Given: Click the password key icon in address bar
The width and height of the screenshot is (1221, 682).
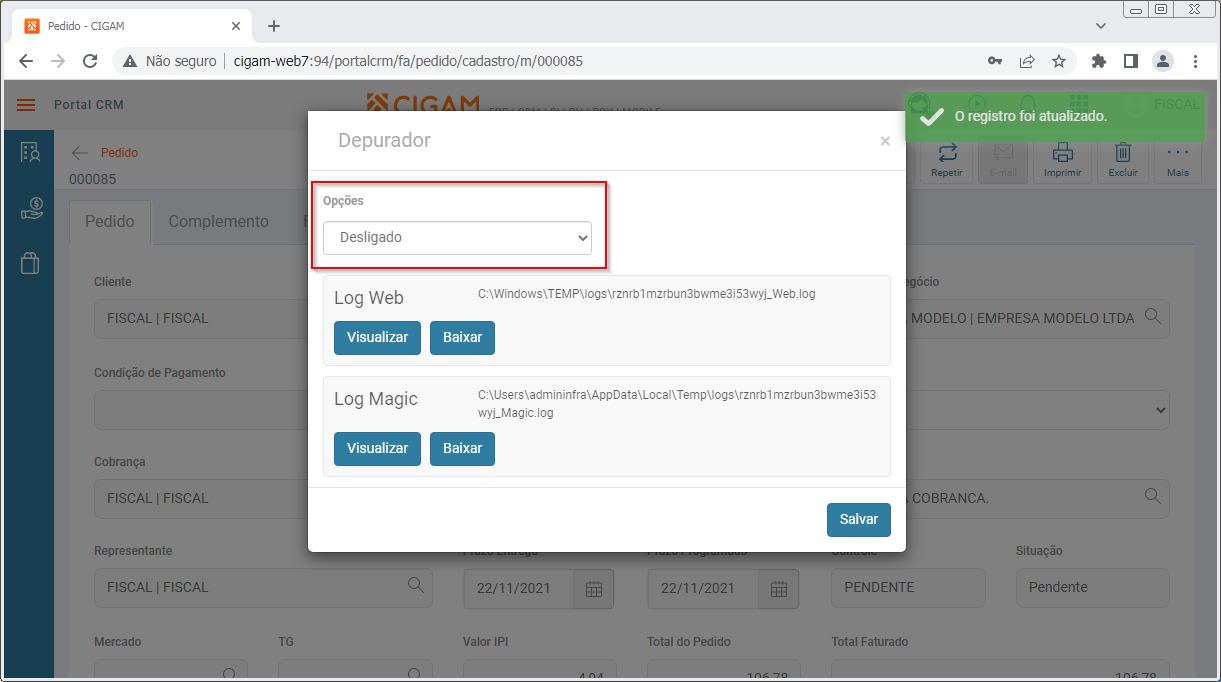Looking at the screenshot, I should click(995, 61).
